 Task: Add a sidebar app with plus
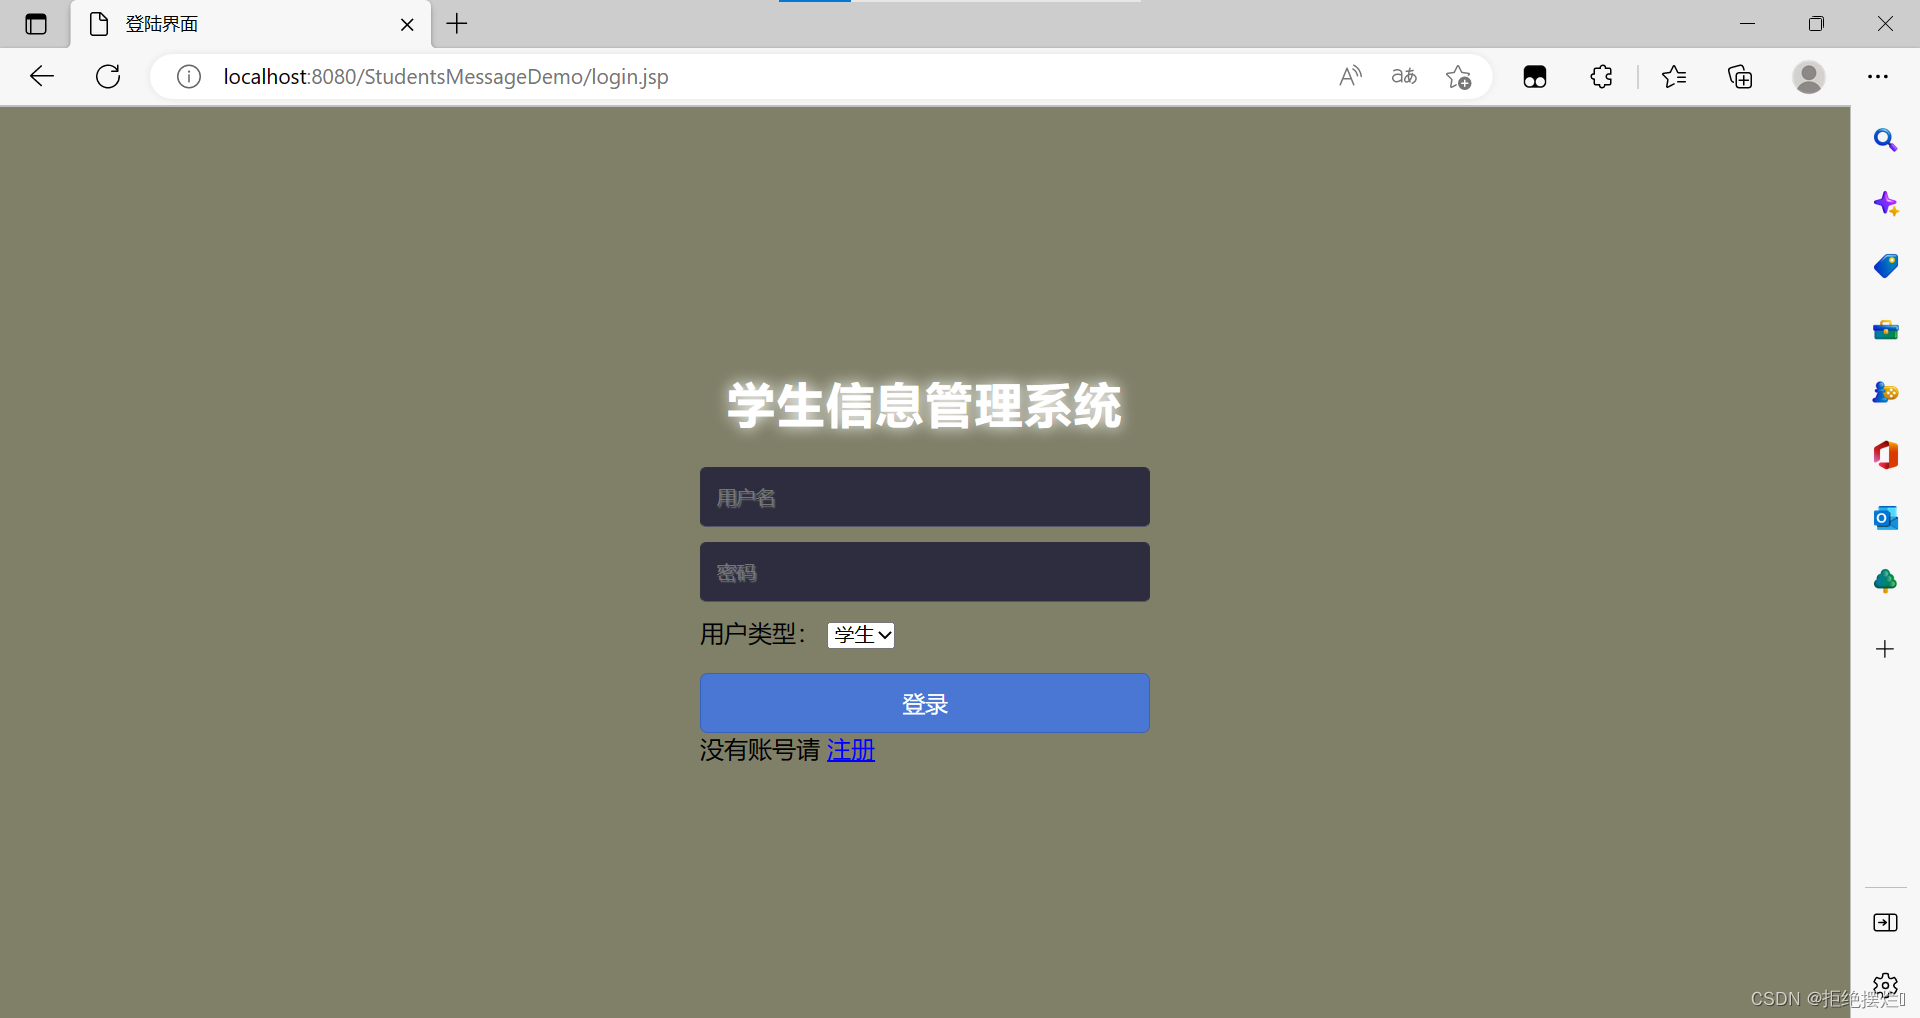[x=1885, y=649]
